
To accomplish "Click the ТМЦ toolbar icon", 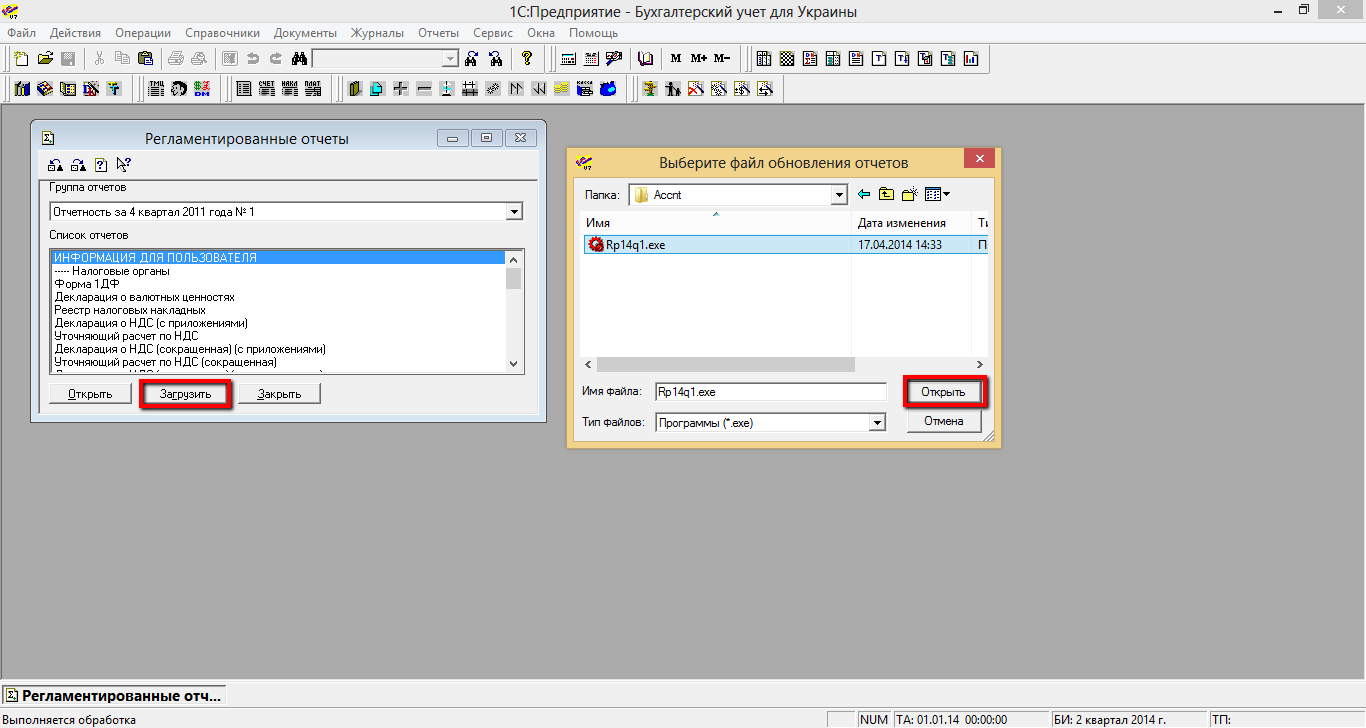I will 155,89.
